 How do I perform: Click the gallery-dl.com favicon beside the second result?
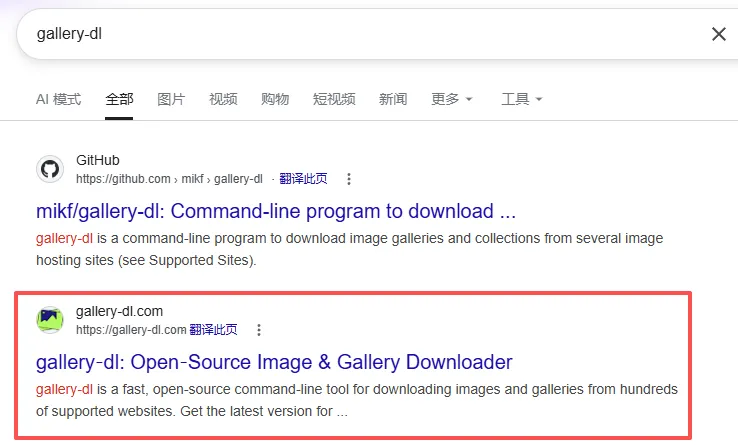pyautogui.click(x=50, y=320)
